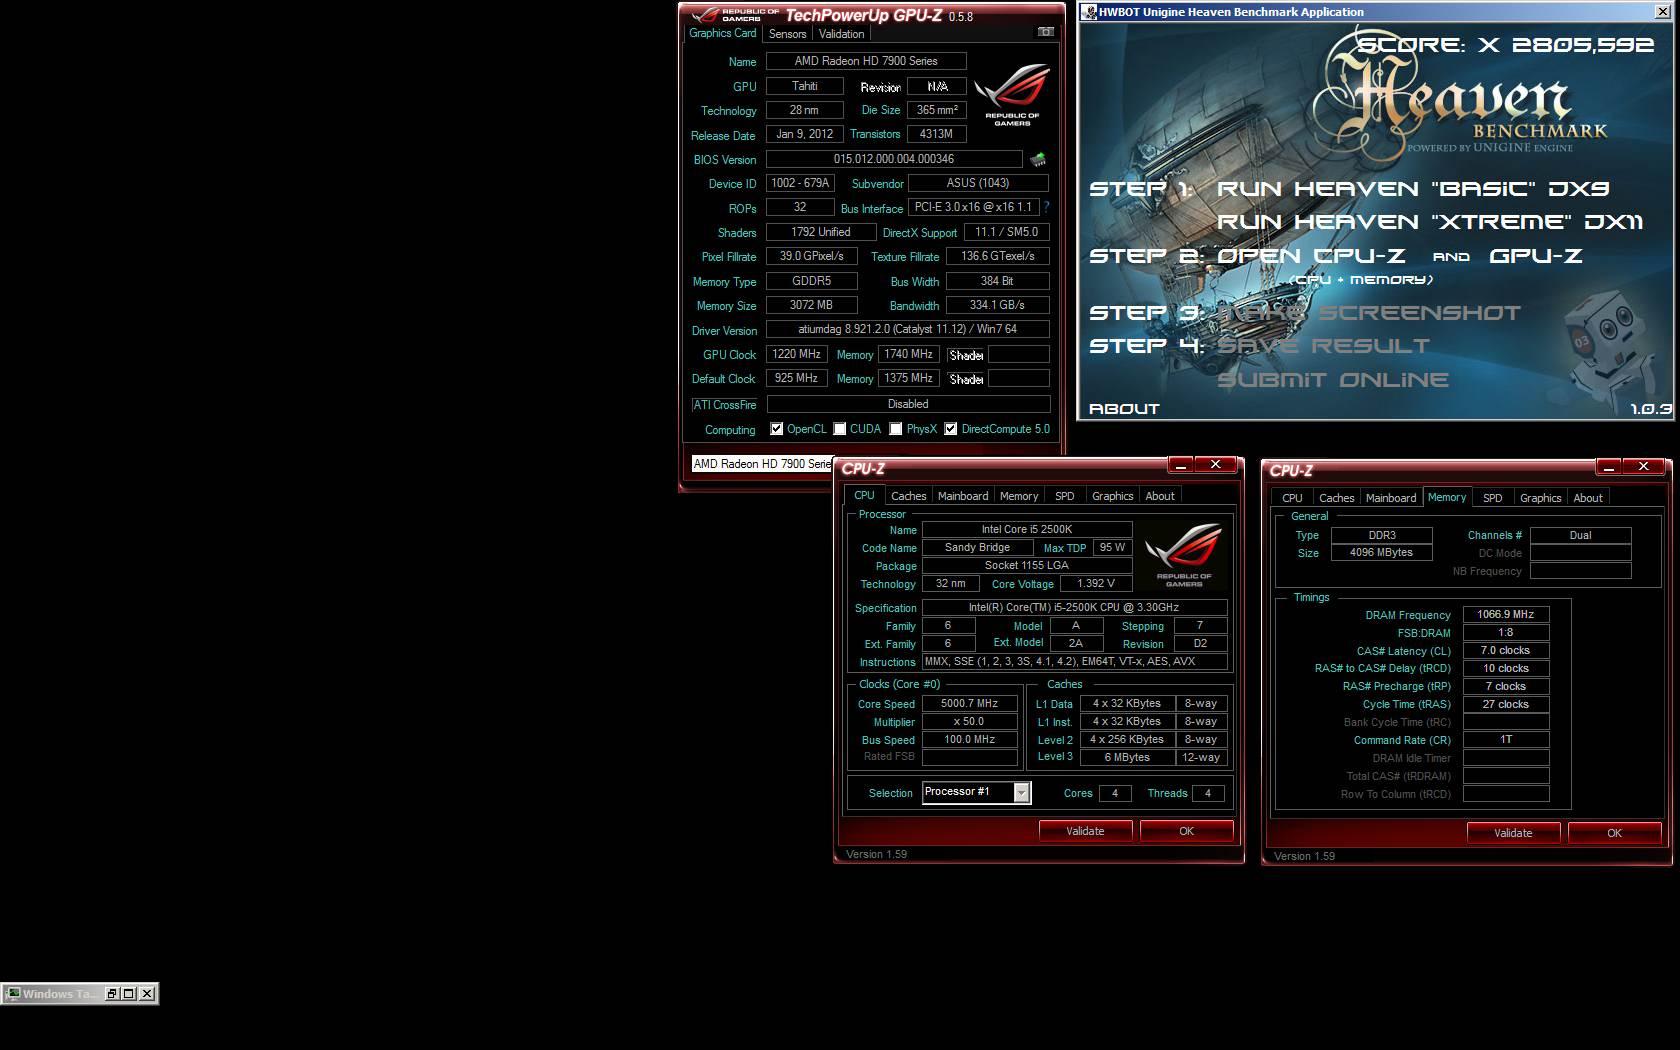The height and width of the screenshot is (1050, 1680).
Task: Click Take Screenshot step in Heaven app
Action: pyautogui.click(x=1368, y=313)
